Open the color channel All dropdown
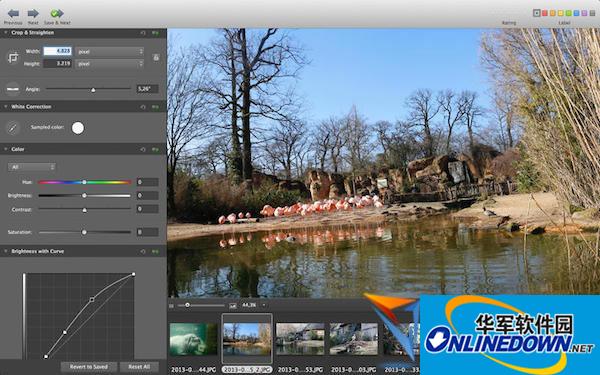The width and height of the screenshot is (600, 375). point(32,167)
